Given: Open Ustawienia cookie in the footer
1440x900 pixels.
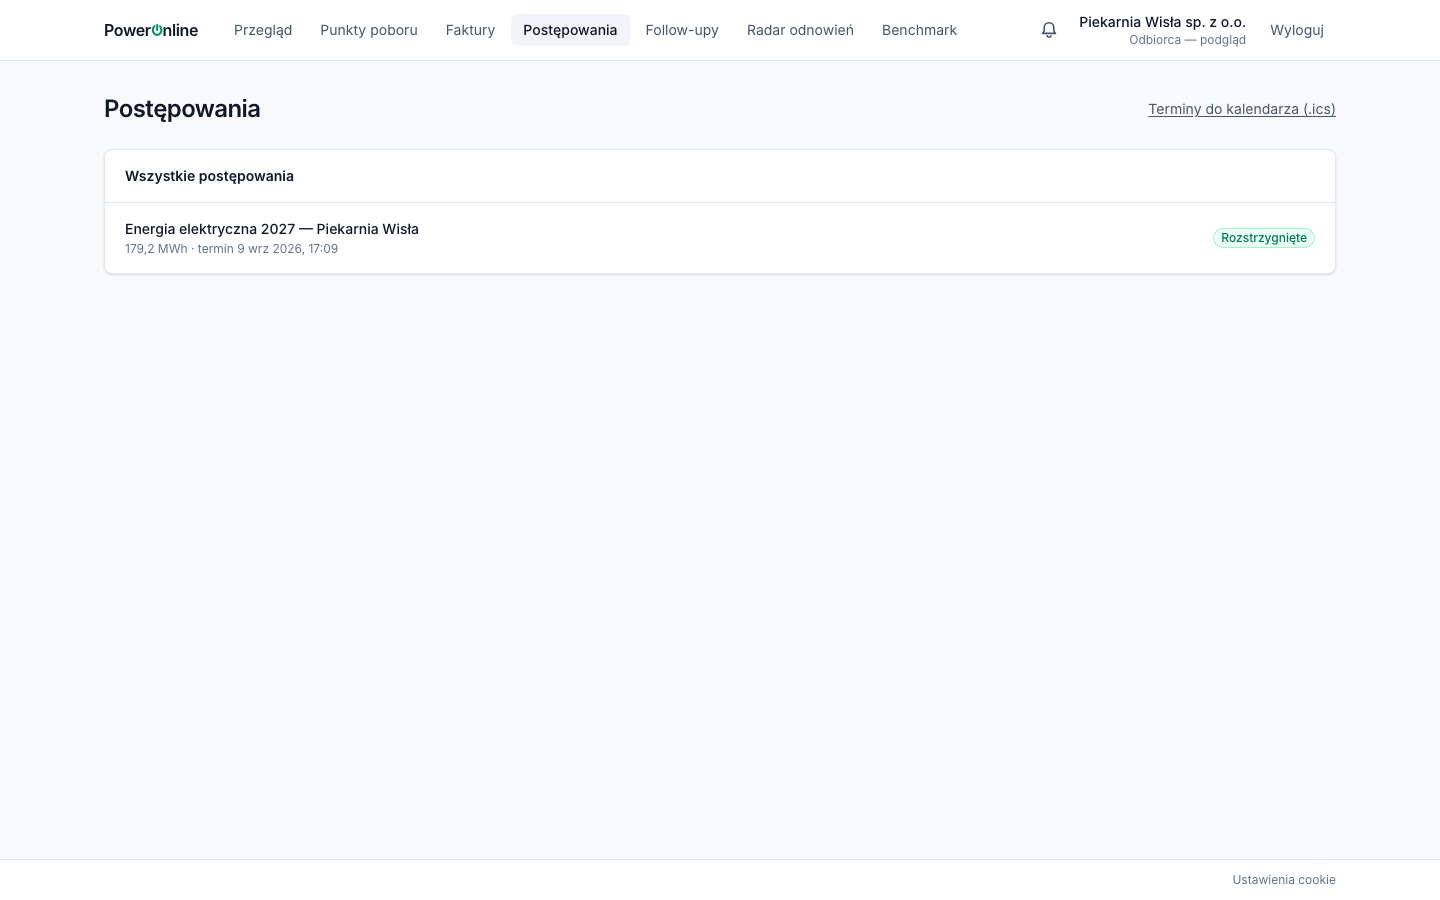Looking at the screenshot, I should pos(1284,880).
